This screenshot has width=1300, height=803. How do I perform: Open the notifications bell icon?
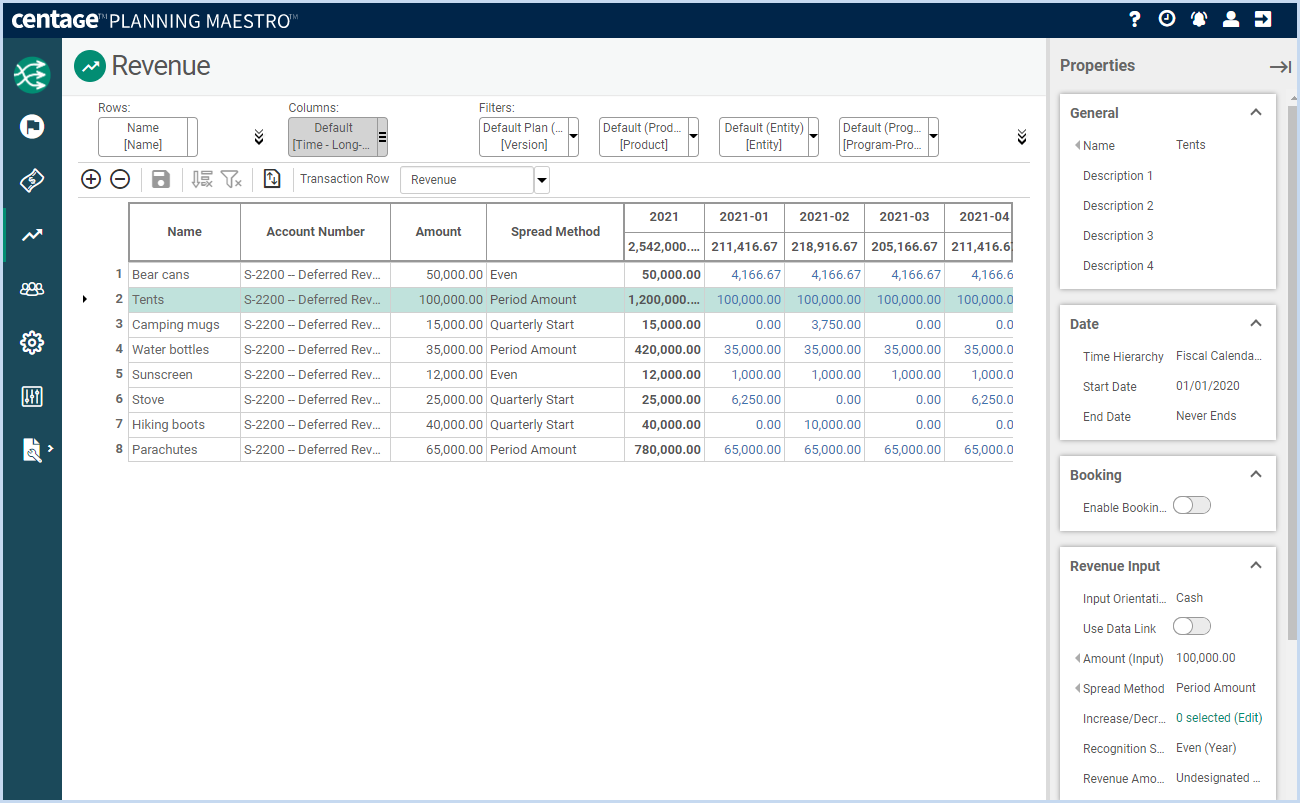click(x=1199, y=19)
